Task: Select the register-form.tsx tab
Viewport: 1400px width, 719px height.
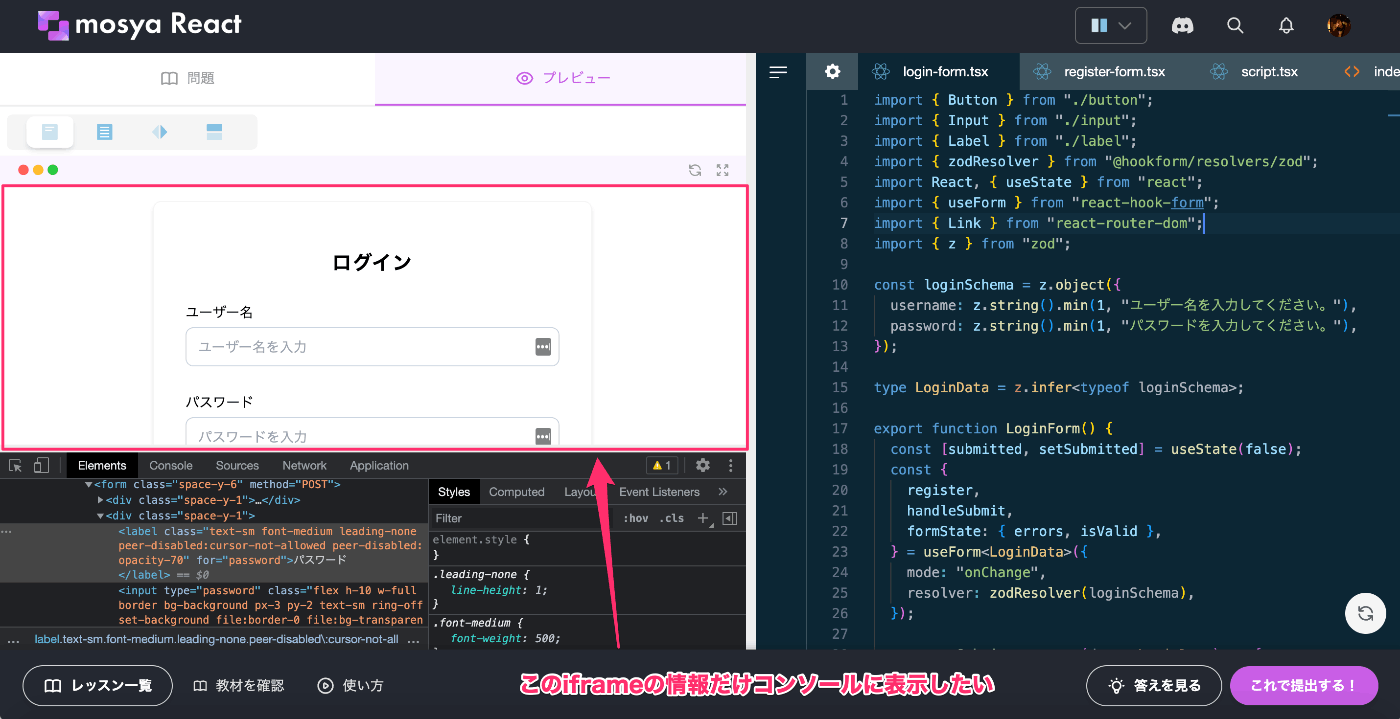Action: 1099,72
